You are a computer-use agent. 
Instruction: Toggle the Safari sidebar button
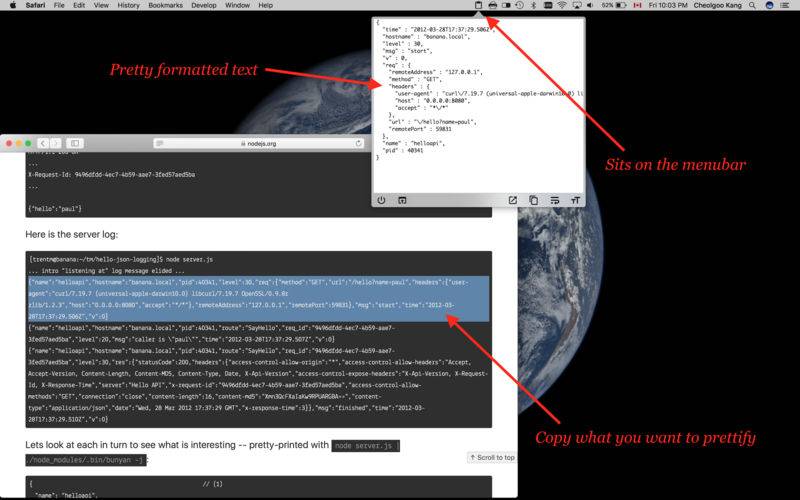pos(75,143)
